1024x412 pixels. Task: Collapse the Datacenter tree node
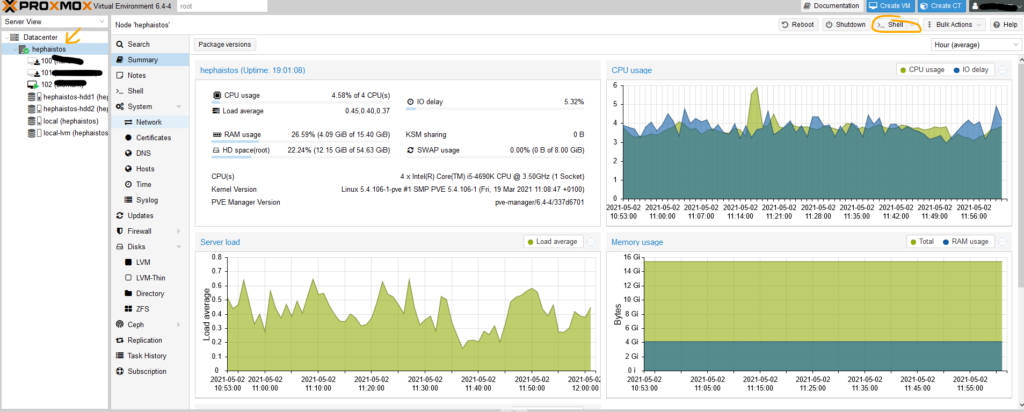(6, 37)
